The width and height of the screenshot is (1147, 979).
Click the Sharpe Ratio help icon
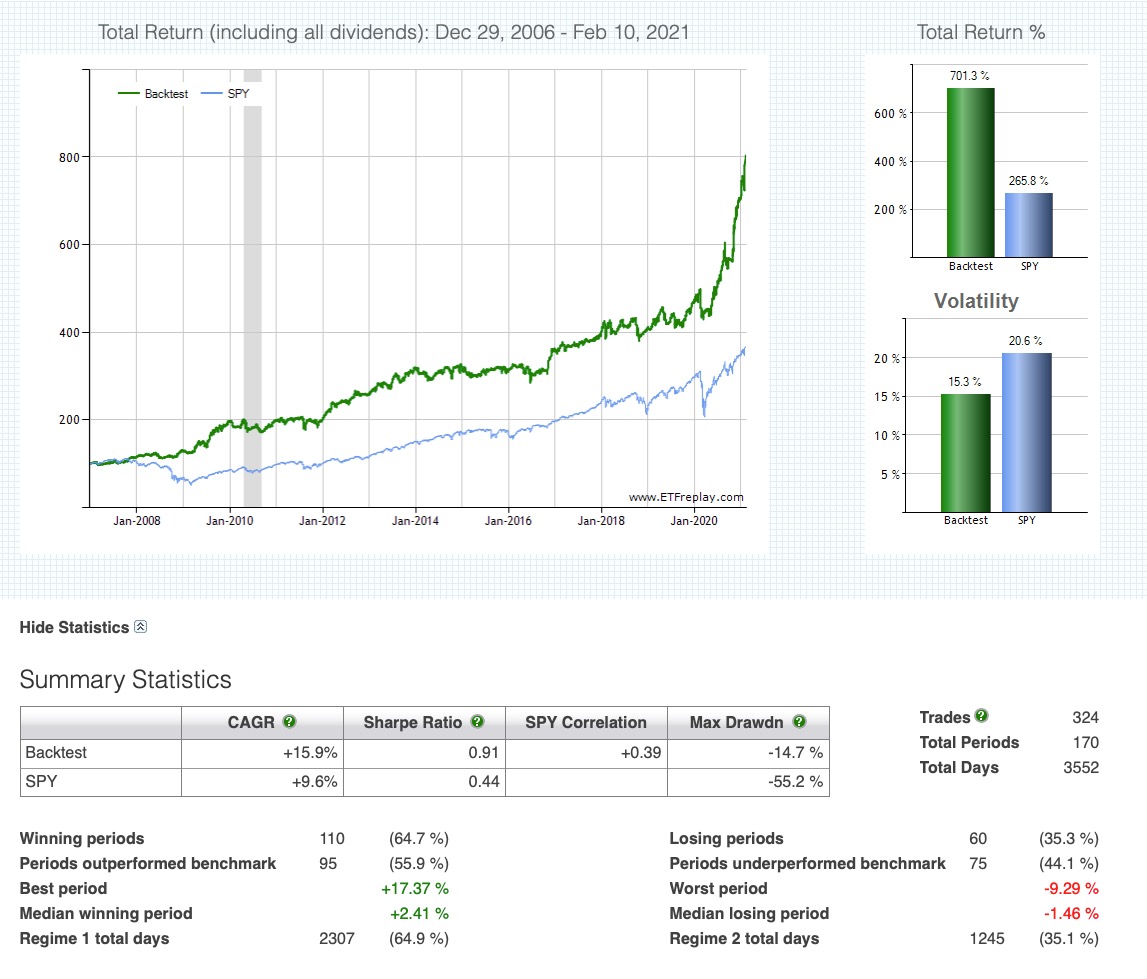[x=477, y=722]
